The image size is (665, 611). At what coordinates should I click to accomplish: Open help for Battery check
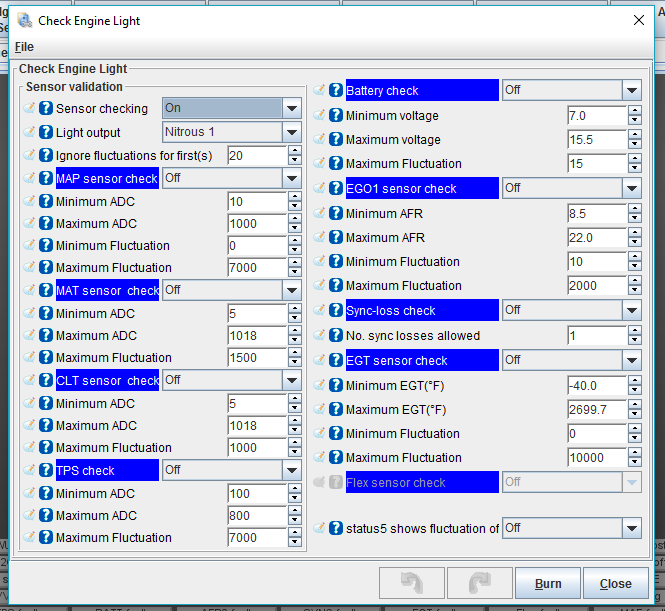[336, 90]
